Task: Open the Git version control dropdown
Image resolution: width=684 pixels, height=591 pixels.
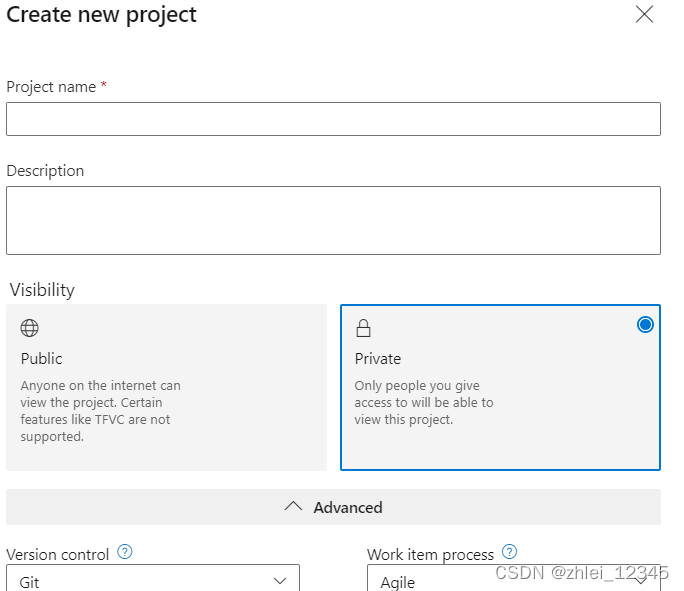Action: coord(152,580)
